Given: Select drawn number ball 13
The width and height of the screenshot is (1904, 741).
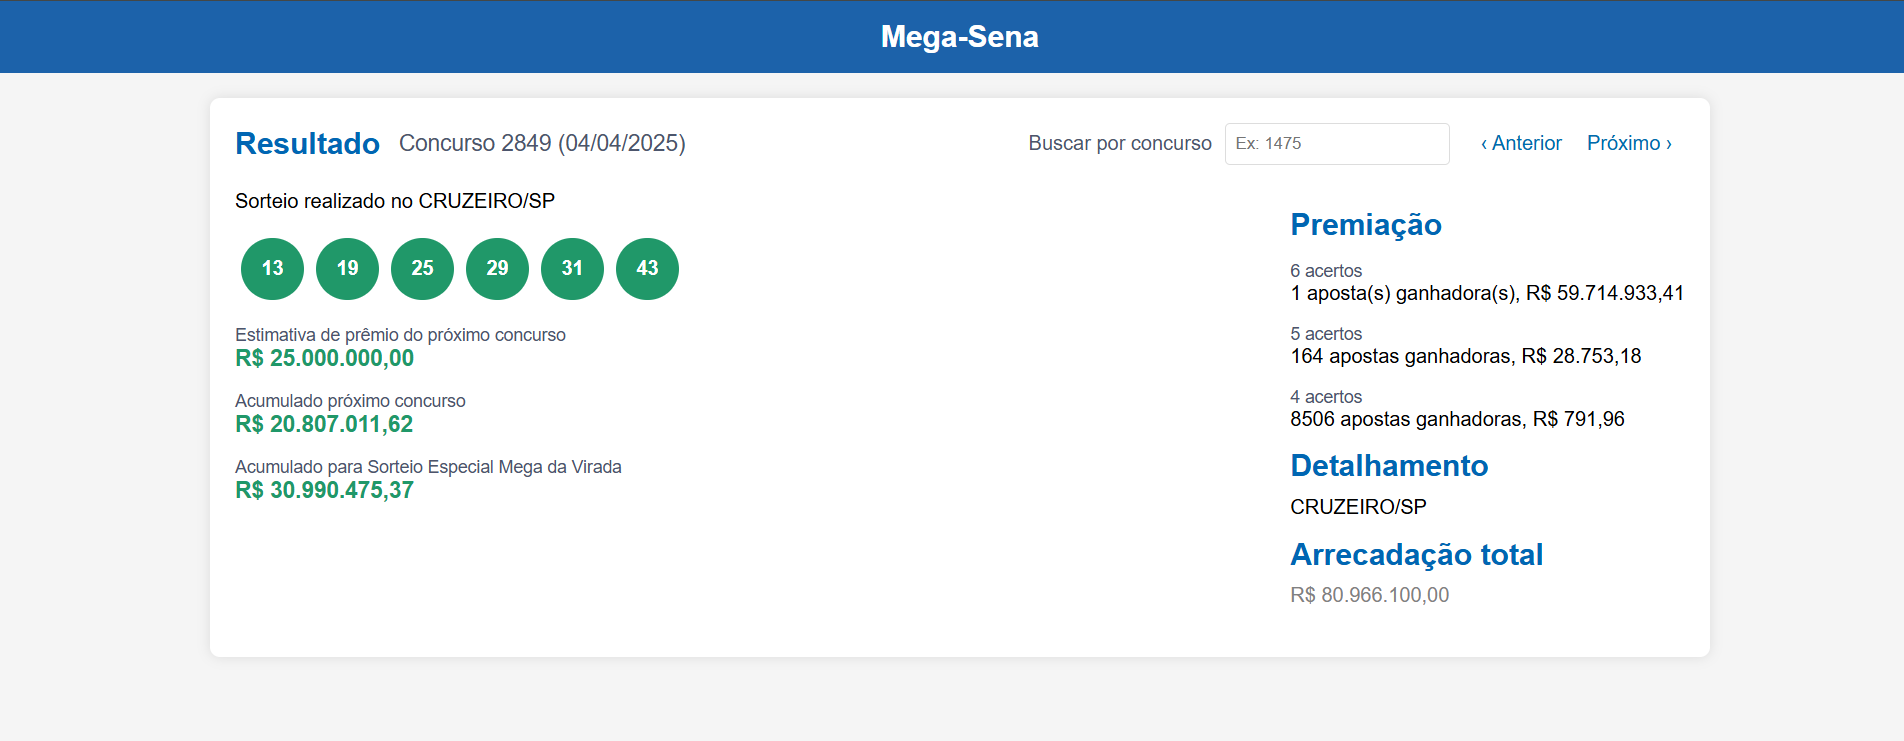Looking at the screenshot, I should [x=272, y=269].
